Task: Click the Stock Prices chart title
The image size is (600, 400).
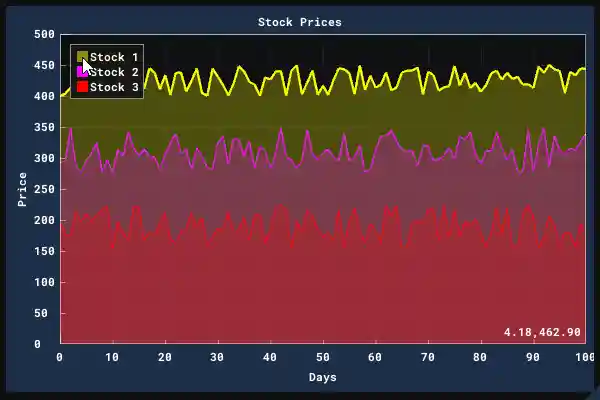Action: coord(299,22)
